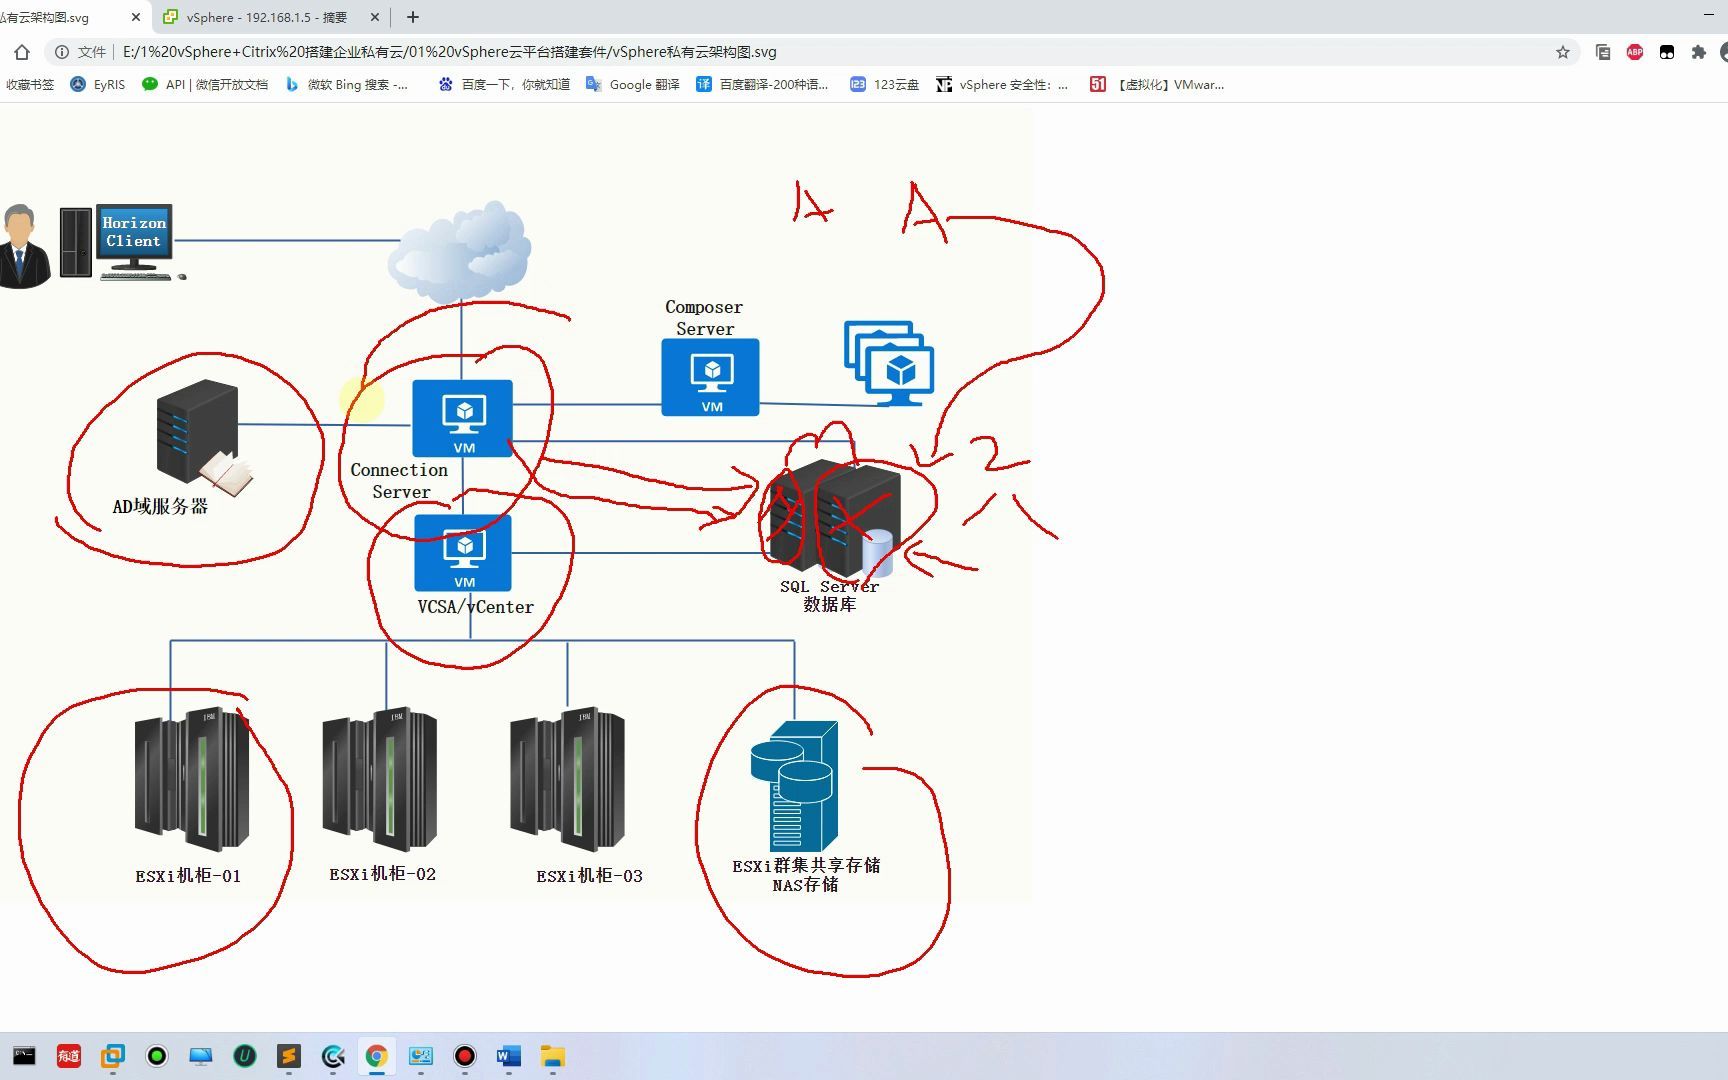The width and height of the screenshot is (1728, 1080).
Task: Open the API 微信开放文档 bookmark
Action: (x=205, y=85)
